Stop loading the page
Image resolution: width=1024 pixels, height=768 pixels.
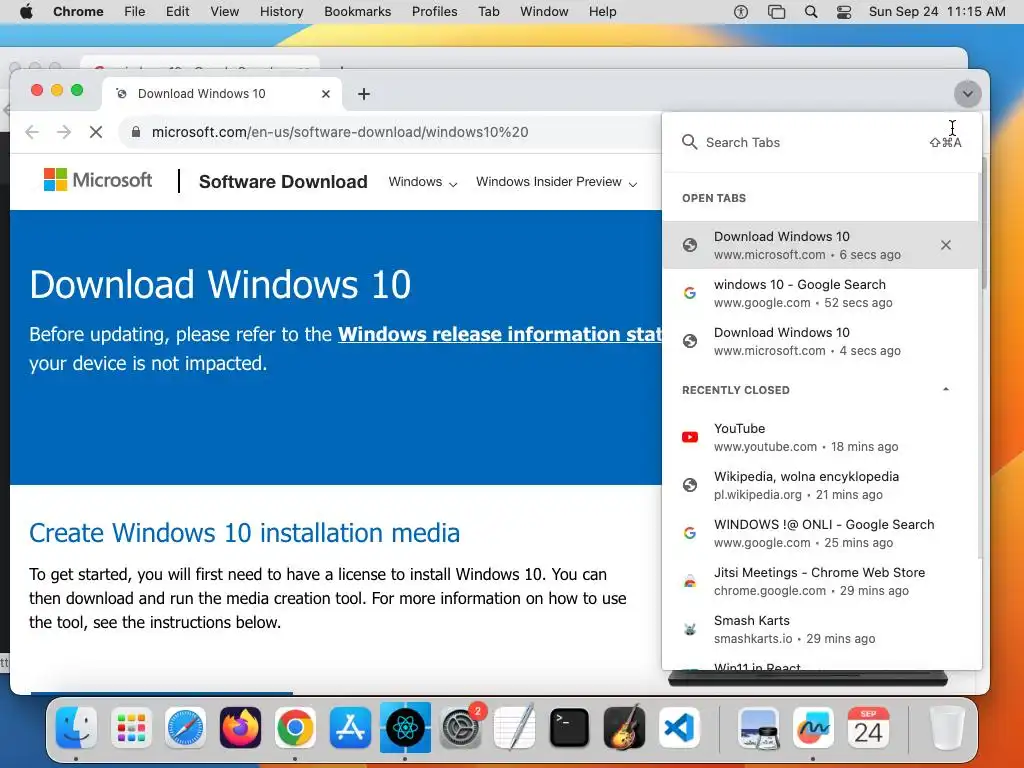(x=96, y=132)
